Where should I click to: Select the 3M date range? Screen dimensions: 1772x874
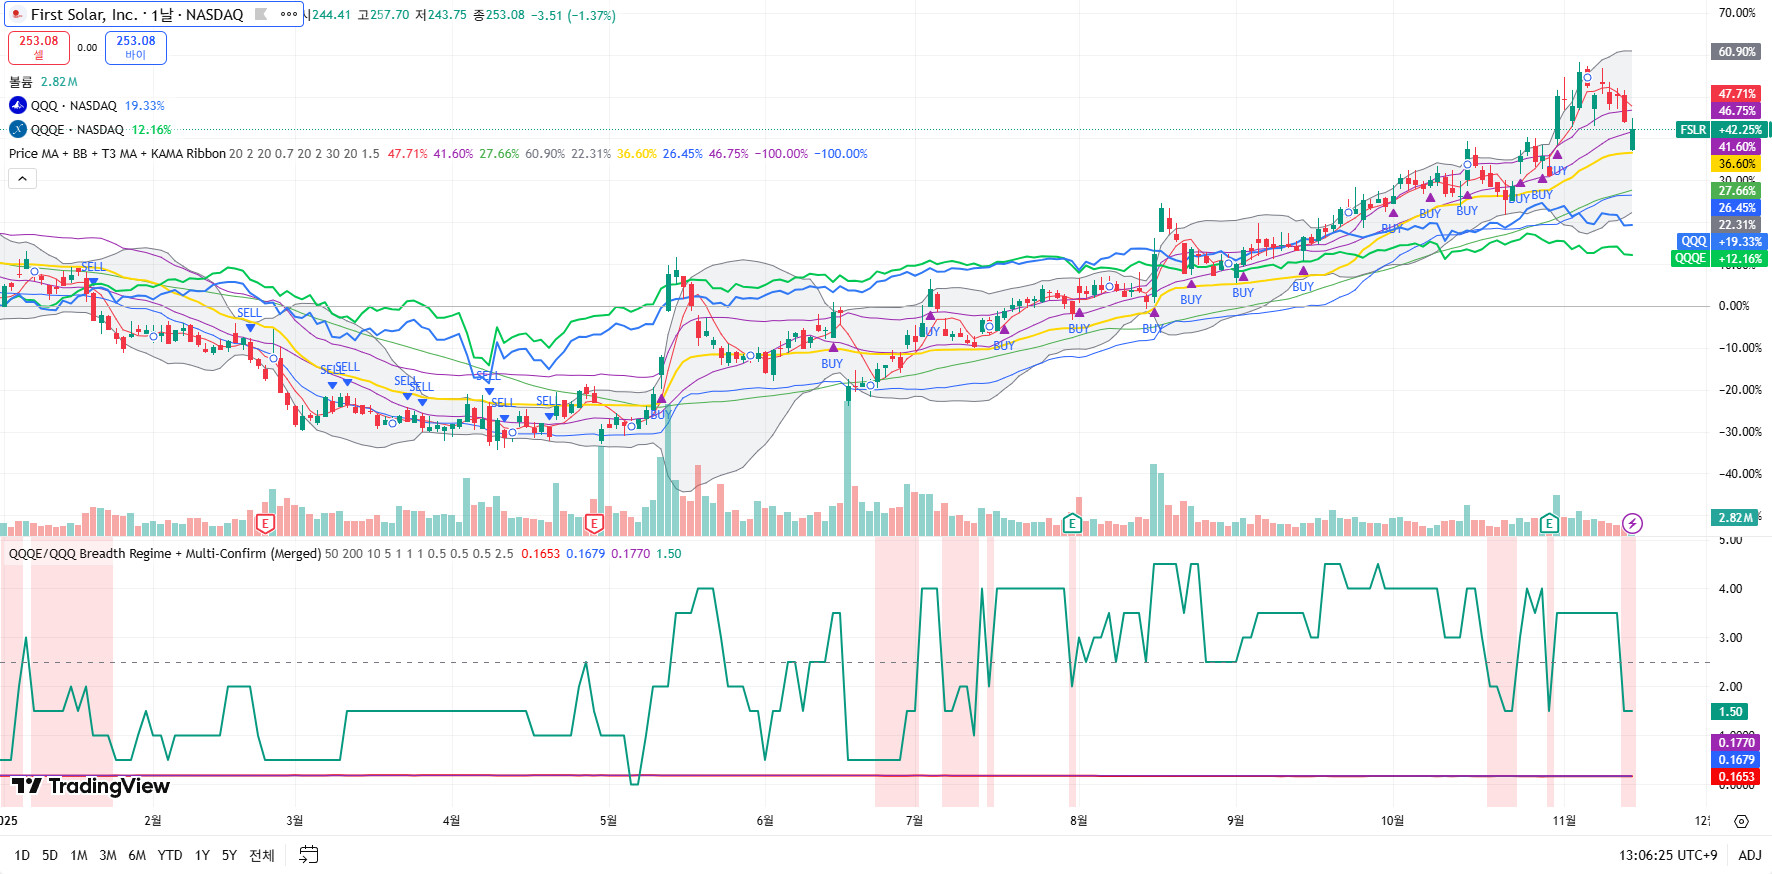click(x=108, y=855)
